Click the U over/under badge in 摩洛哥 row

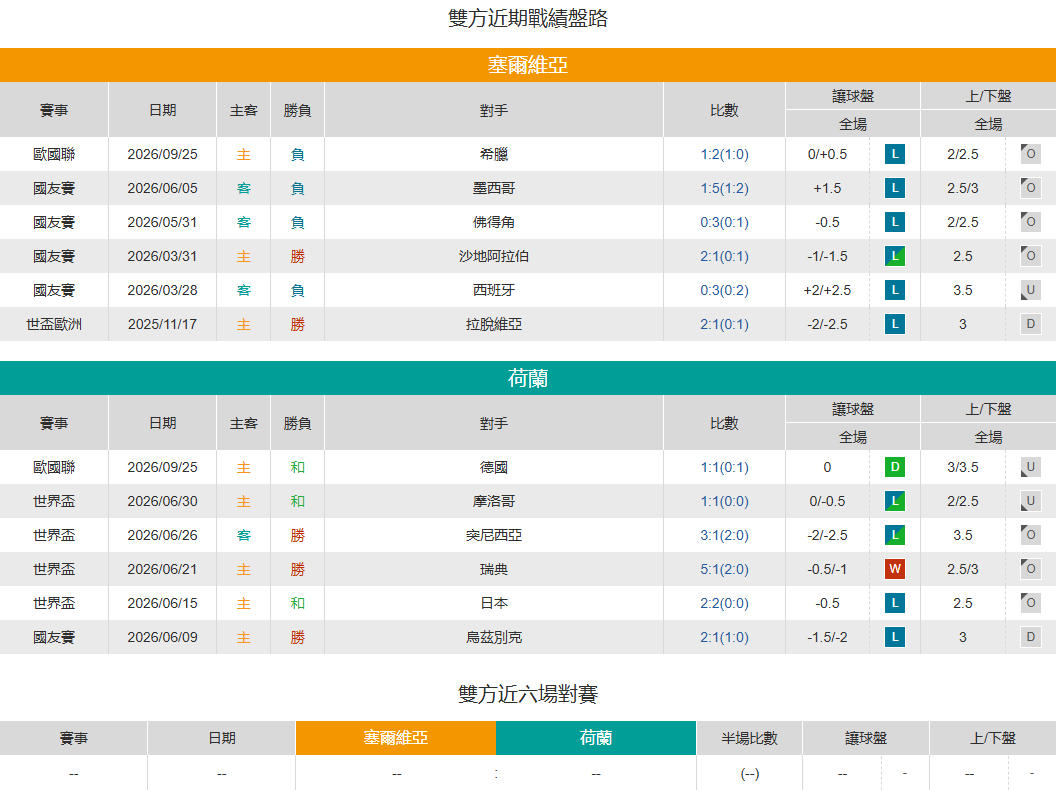[x=1030, y=501]
